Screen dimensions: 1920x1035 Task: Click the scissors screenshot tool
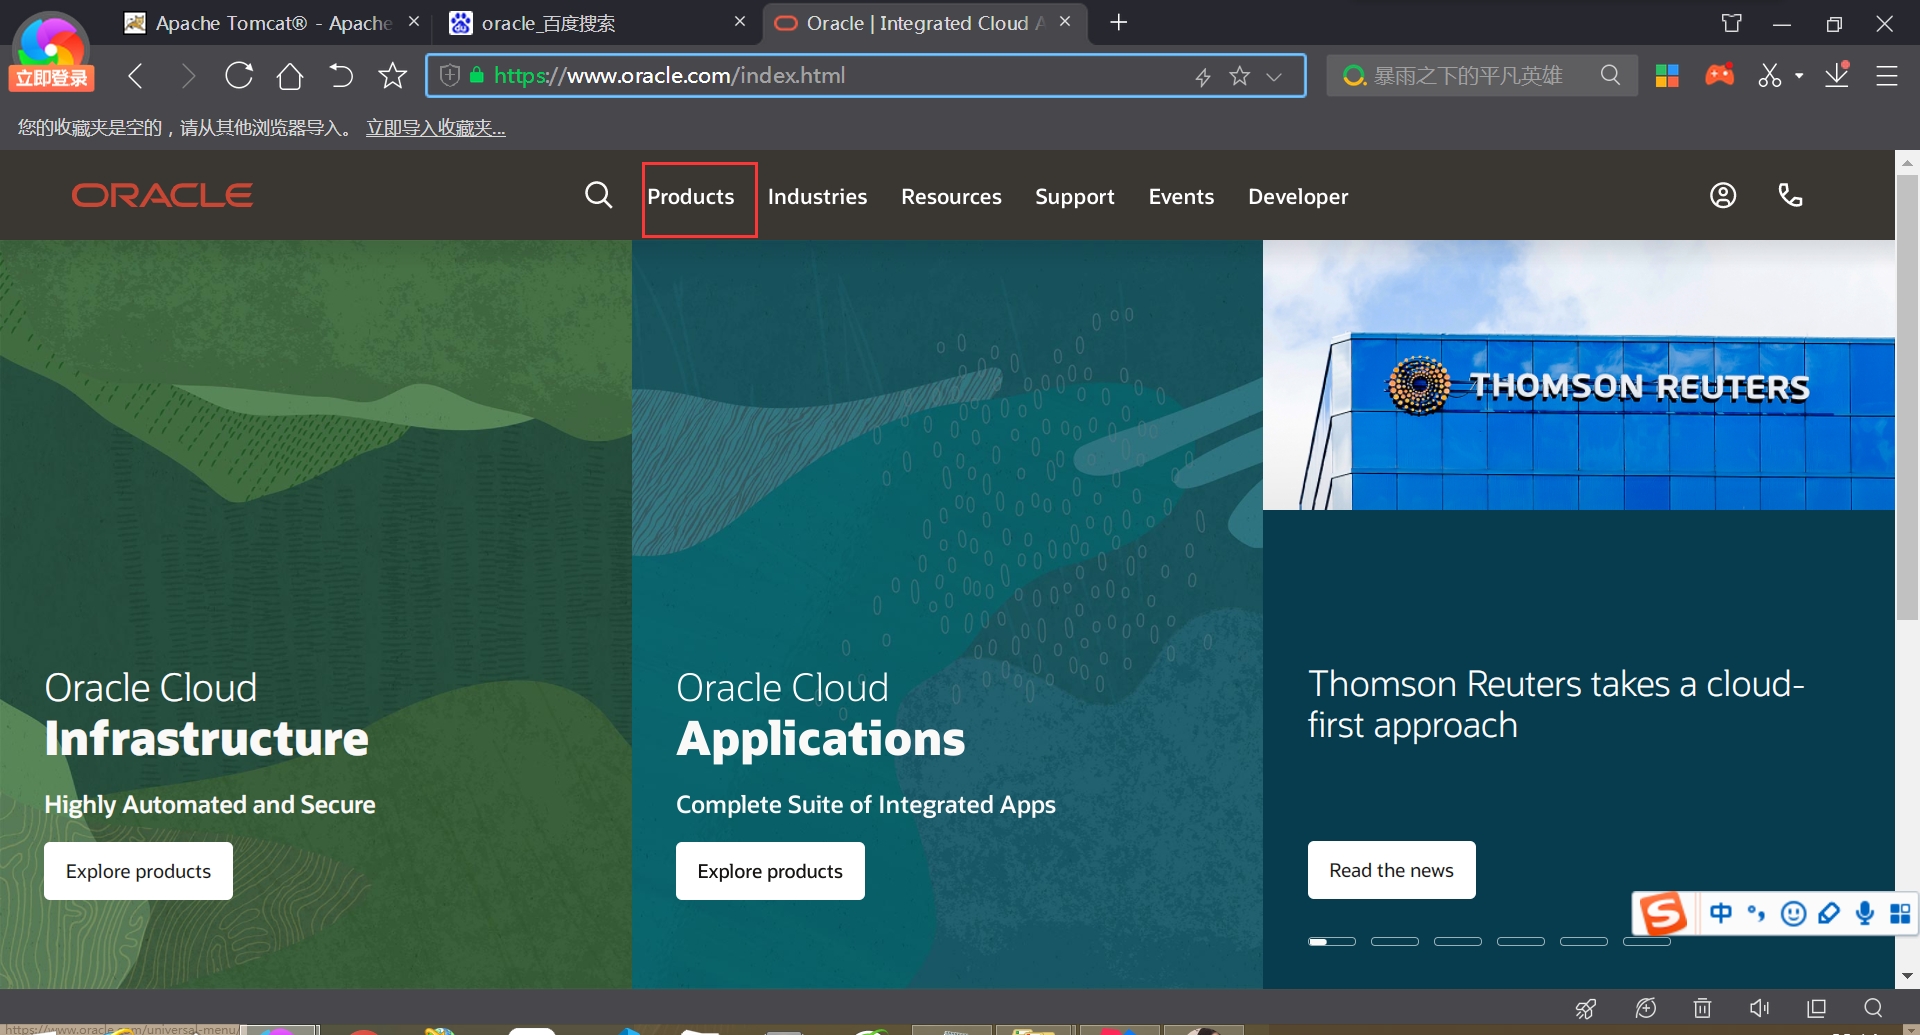[1770, 76]
